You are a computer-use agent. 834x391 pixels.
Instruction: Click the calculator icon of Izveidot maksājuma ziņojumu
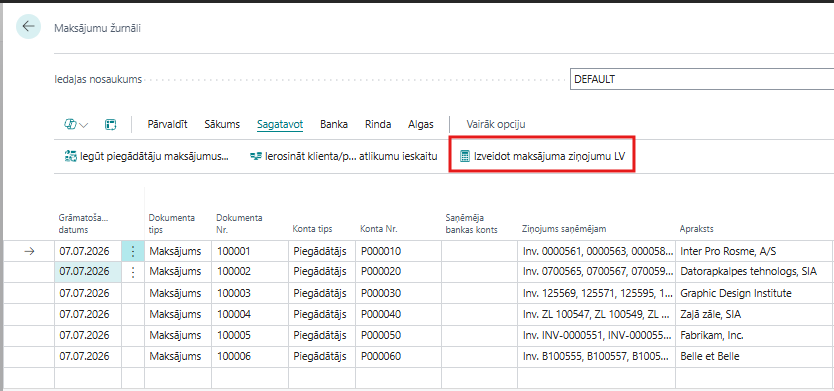point(465,156)
